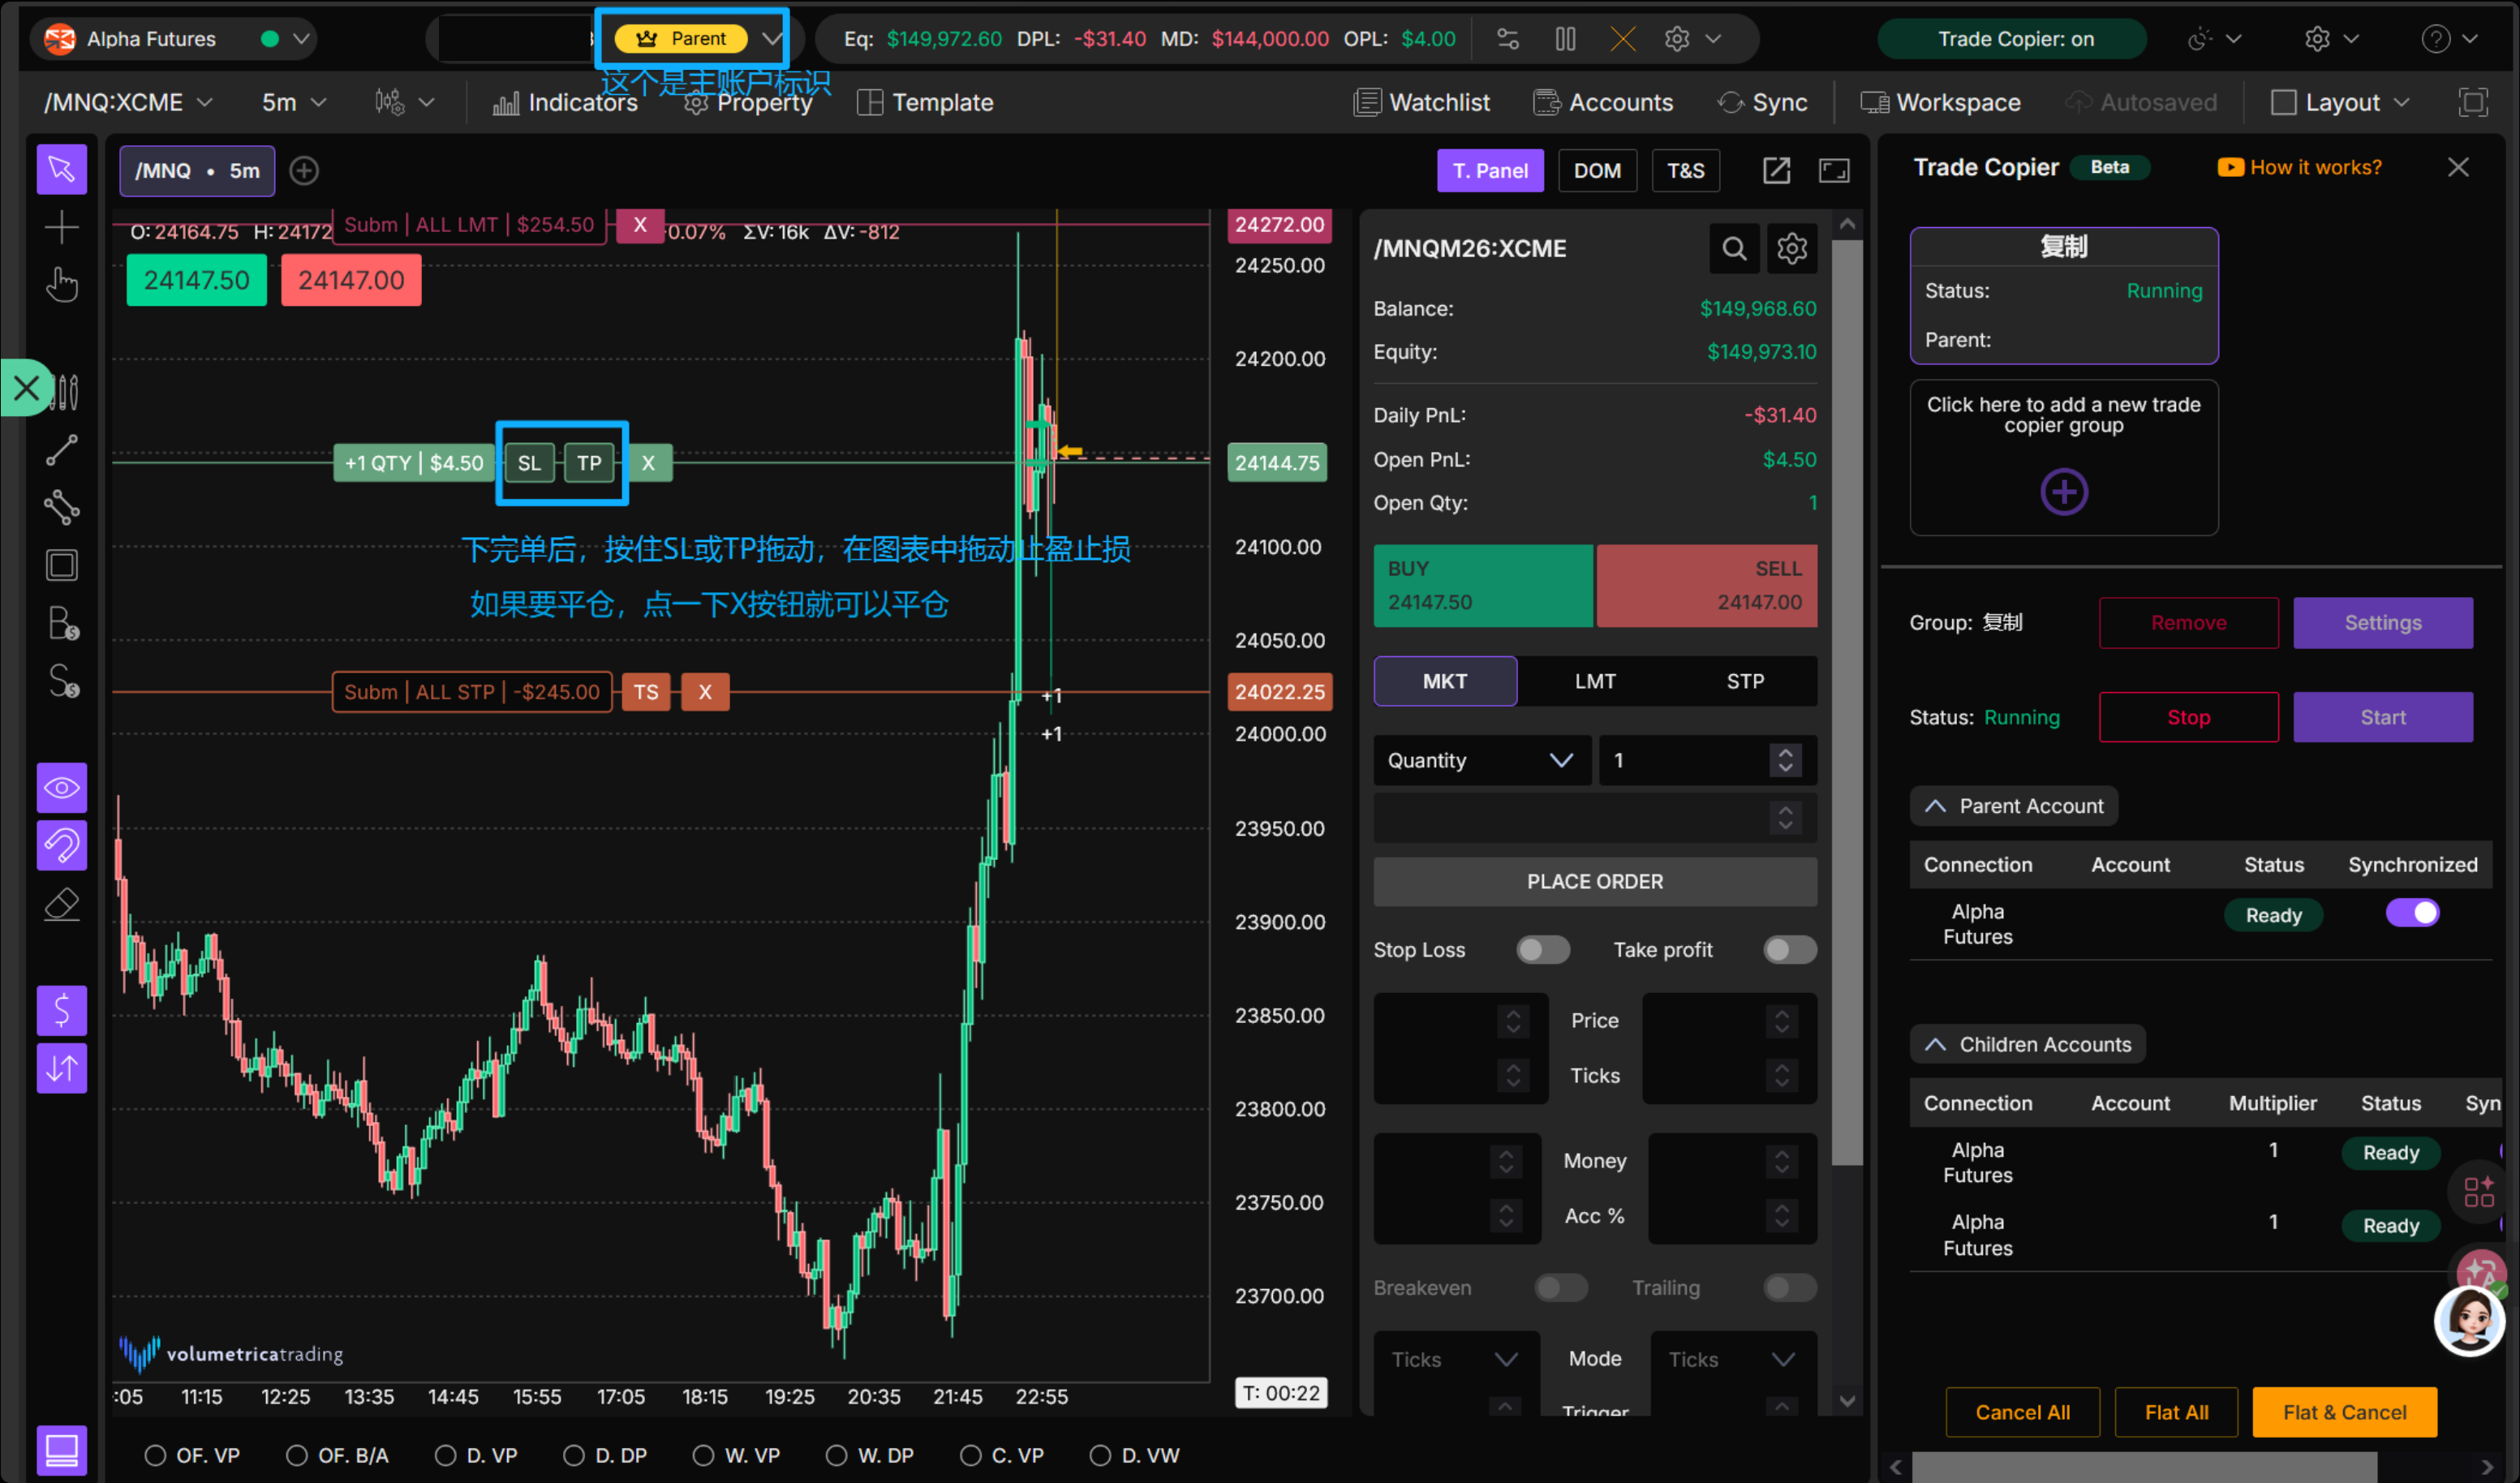Select the LMT order type tab
The image size is (2520, 1483).
pos(1594,680)
